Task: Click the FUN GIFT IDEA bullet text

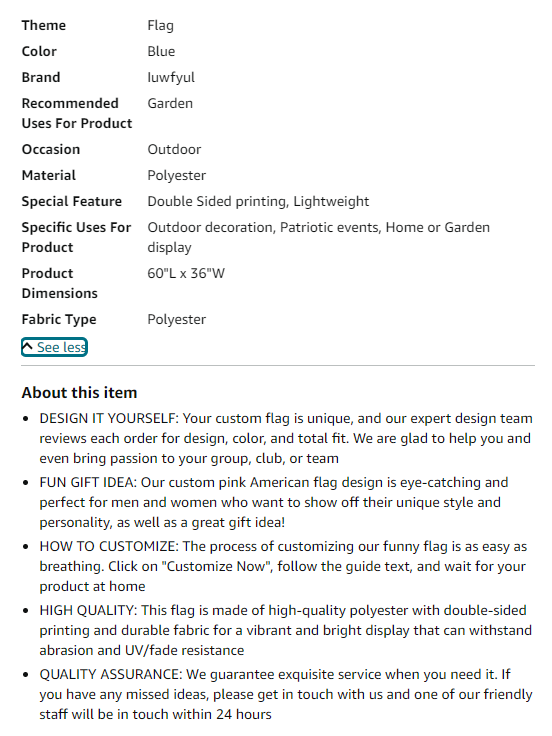Action: (x=274, y=502)
